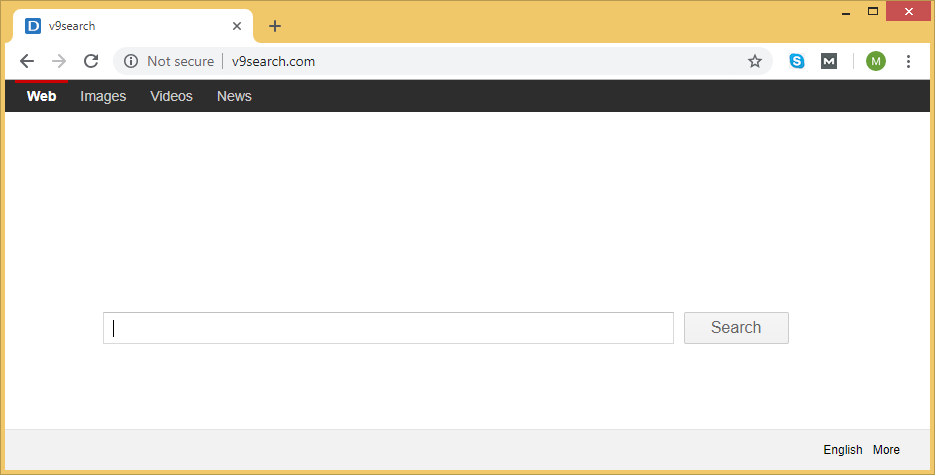This screenshot has width=935, height=475.
Task: Open the Skype extension icon
Action: 797,61
